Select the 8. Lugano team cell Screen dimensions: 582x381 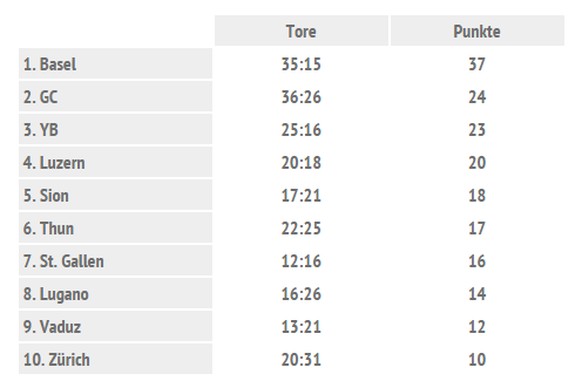pyautogui.click(x=115, y=293)
